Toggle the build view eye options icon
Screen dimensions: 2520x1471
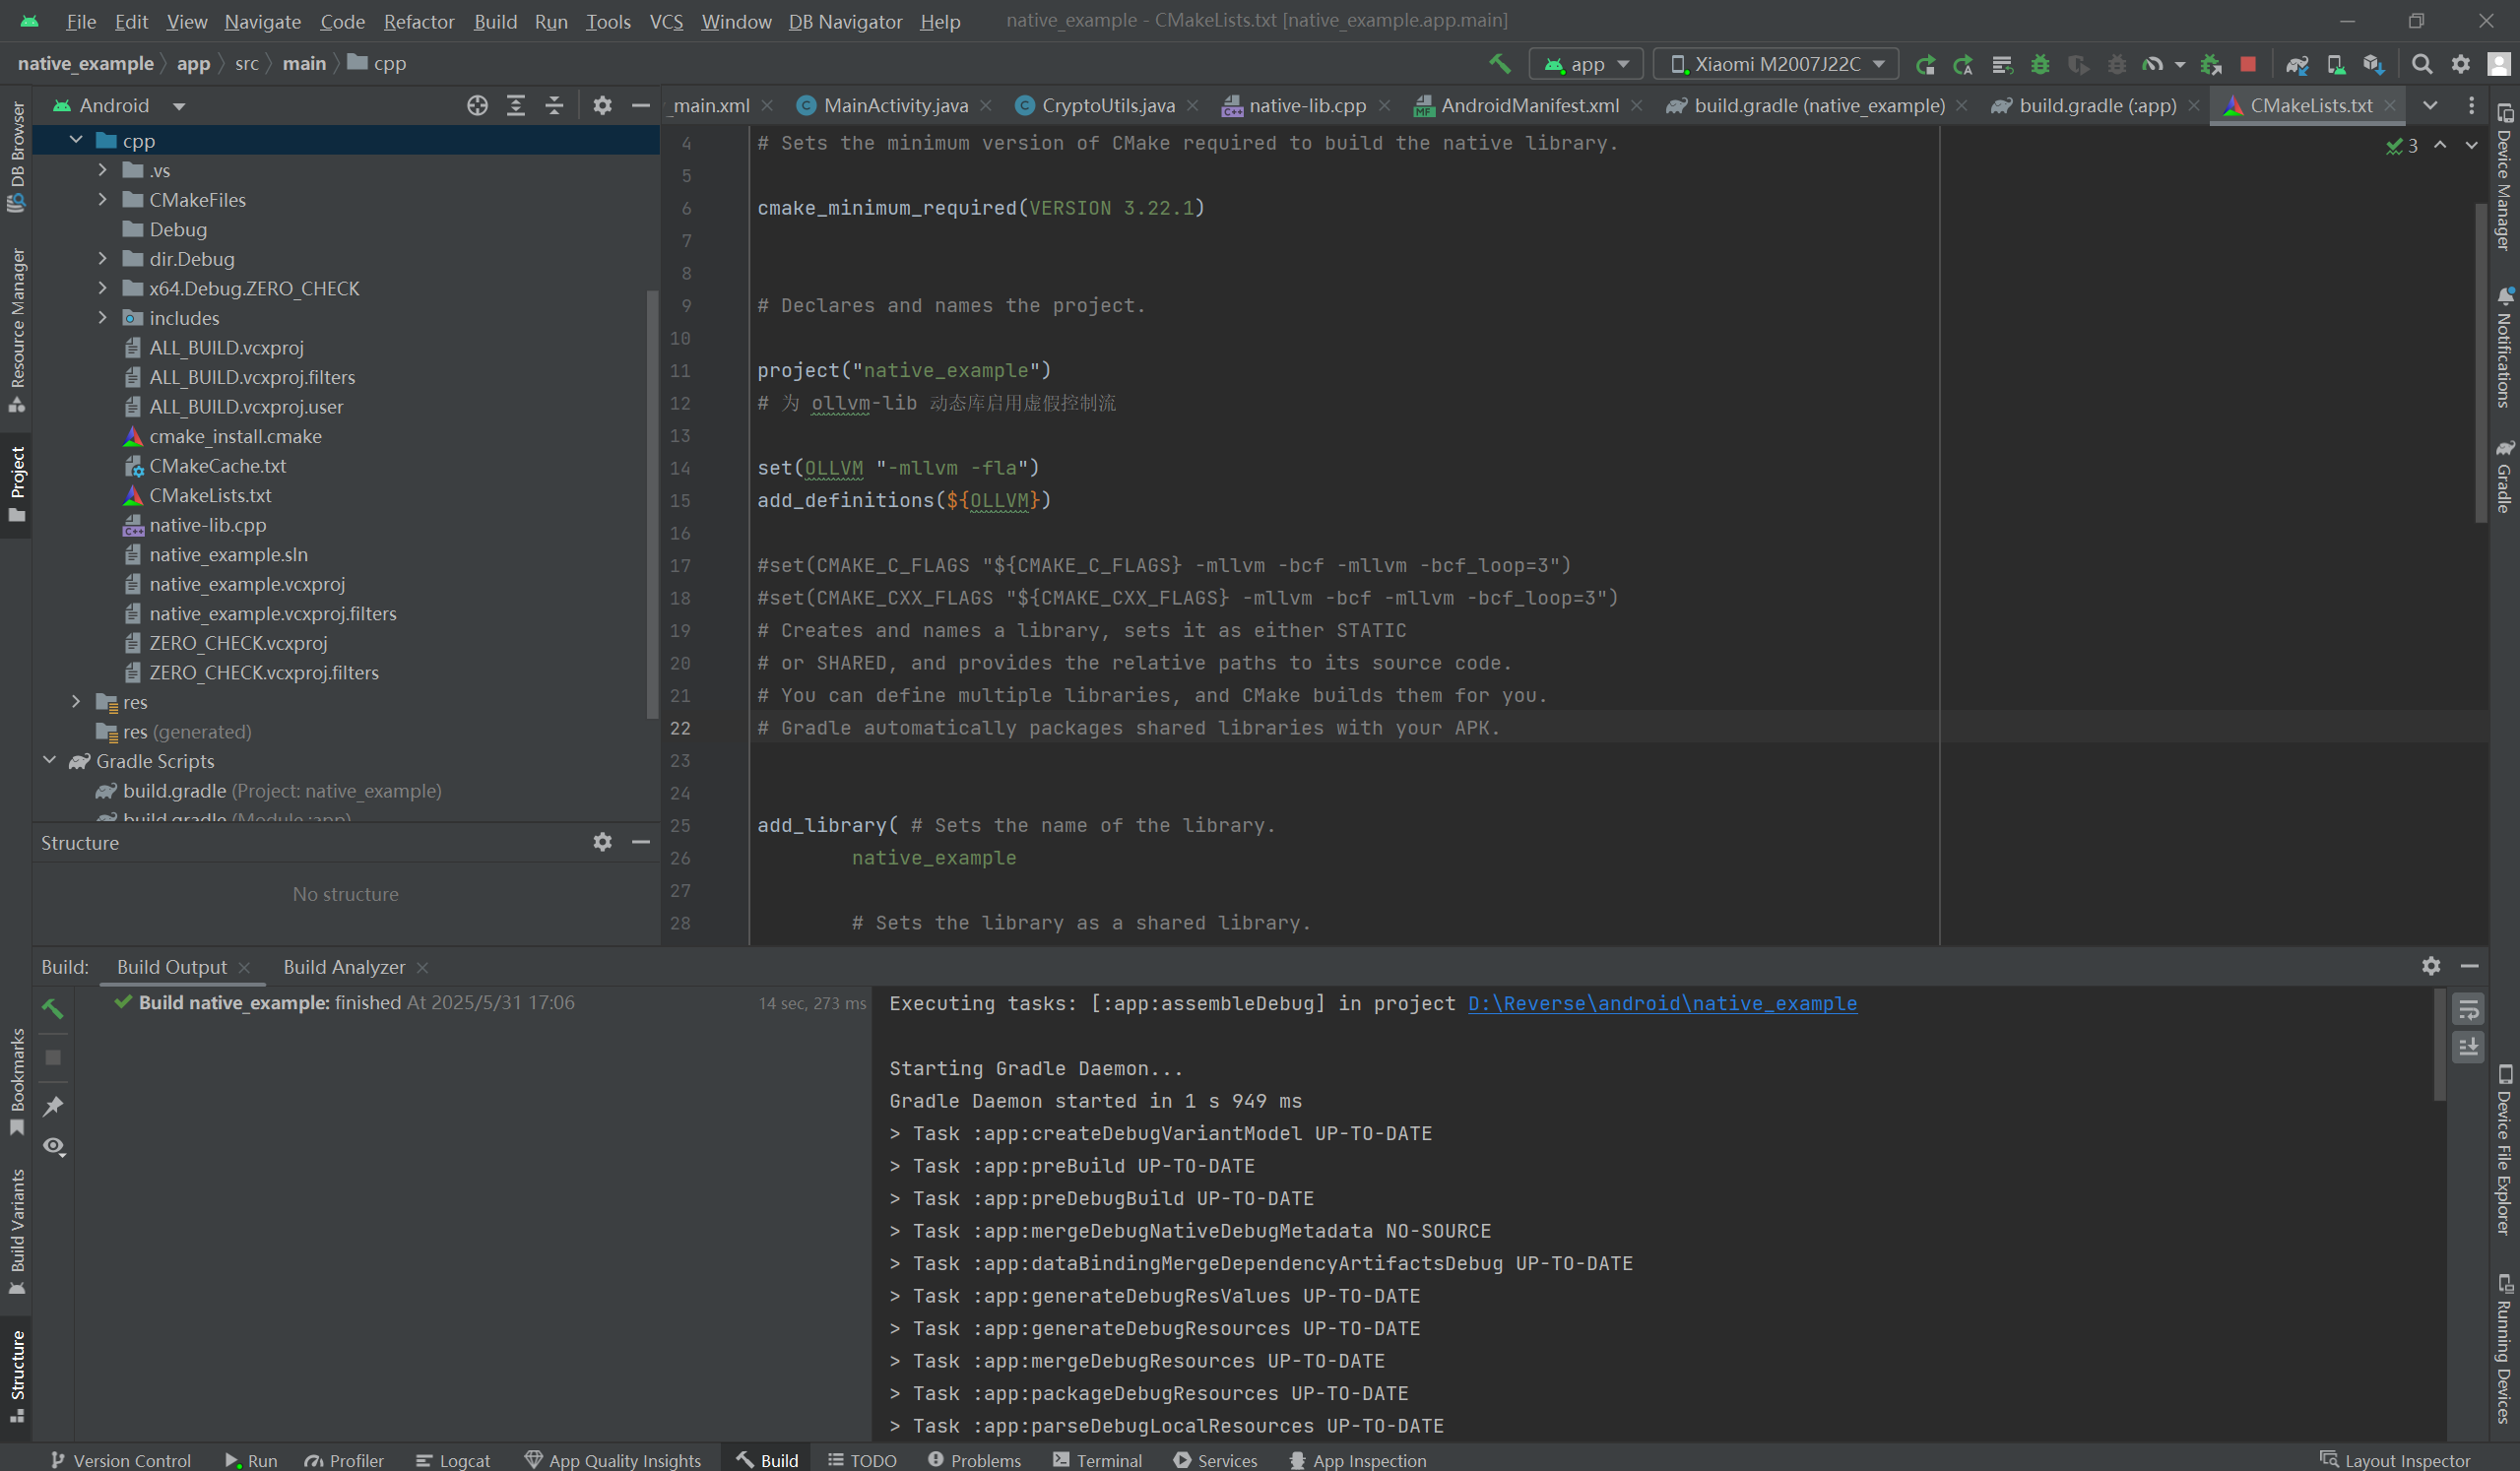[53, 1146]
